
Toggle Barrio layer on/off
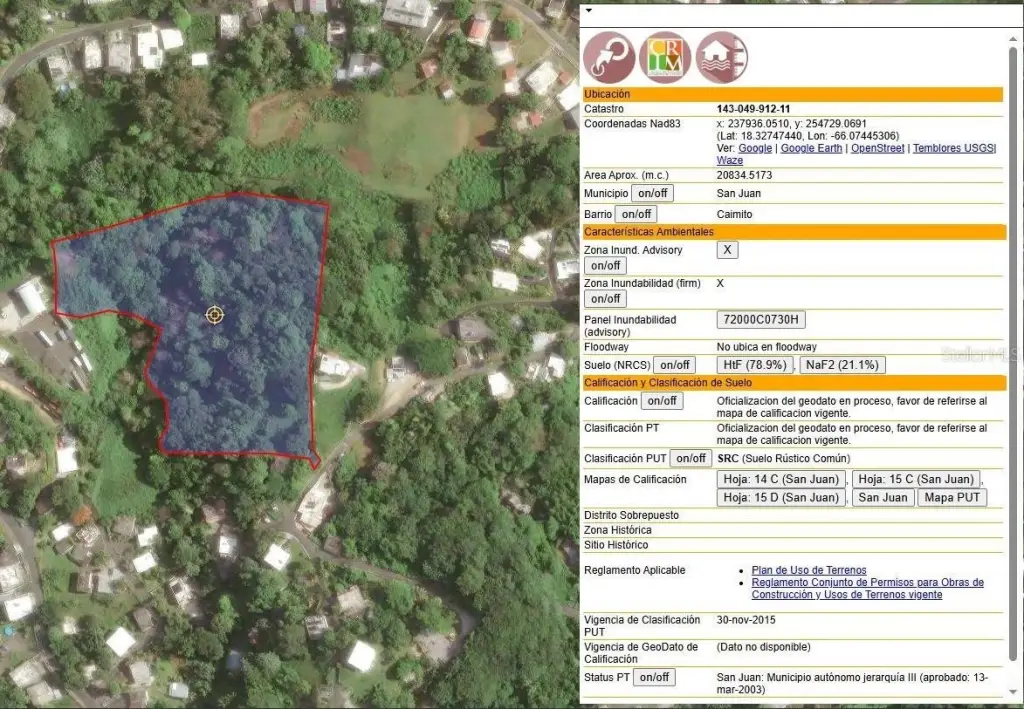tap(635, 214)
